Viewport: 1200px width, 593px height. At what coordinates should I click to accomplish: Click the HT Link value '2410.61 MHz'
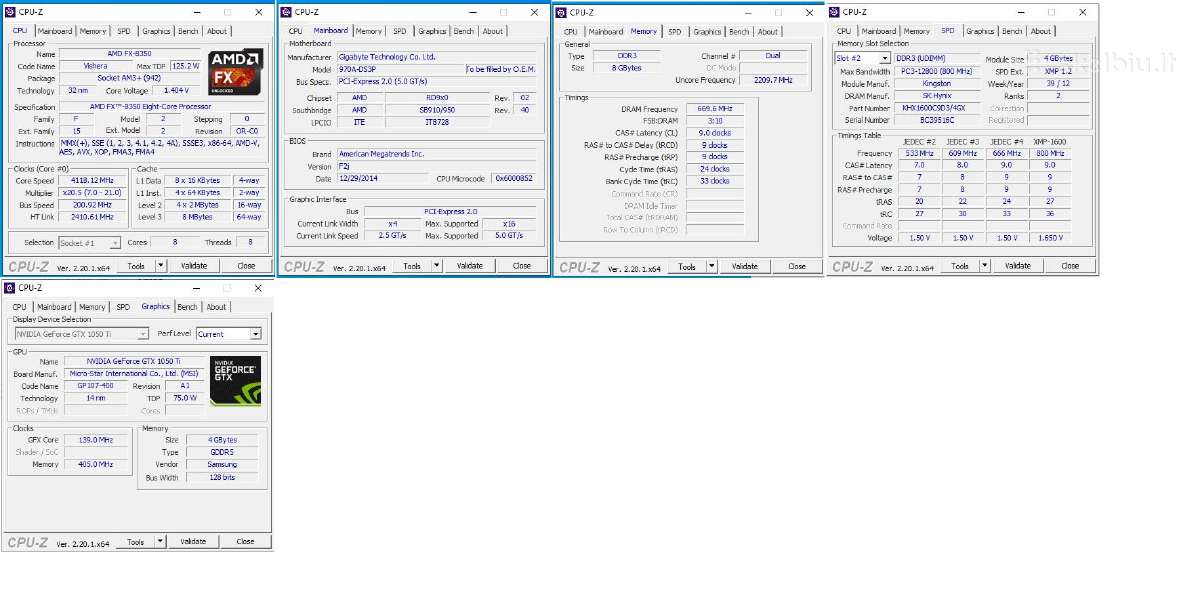pos(93,217)
